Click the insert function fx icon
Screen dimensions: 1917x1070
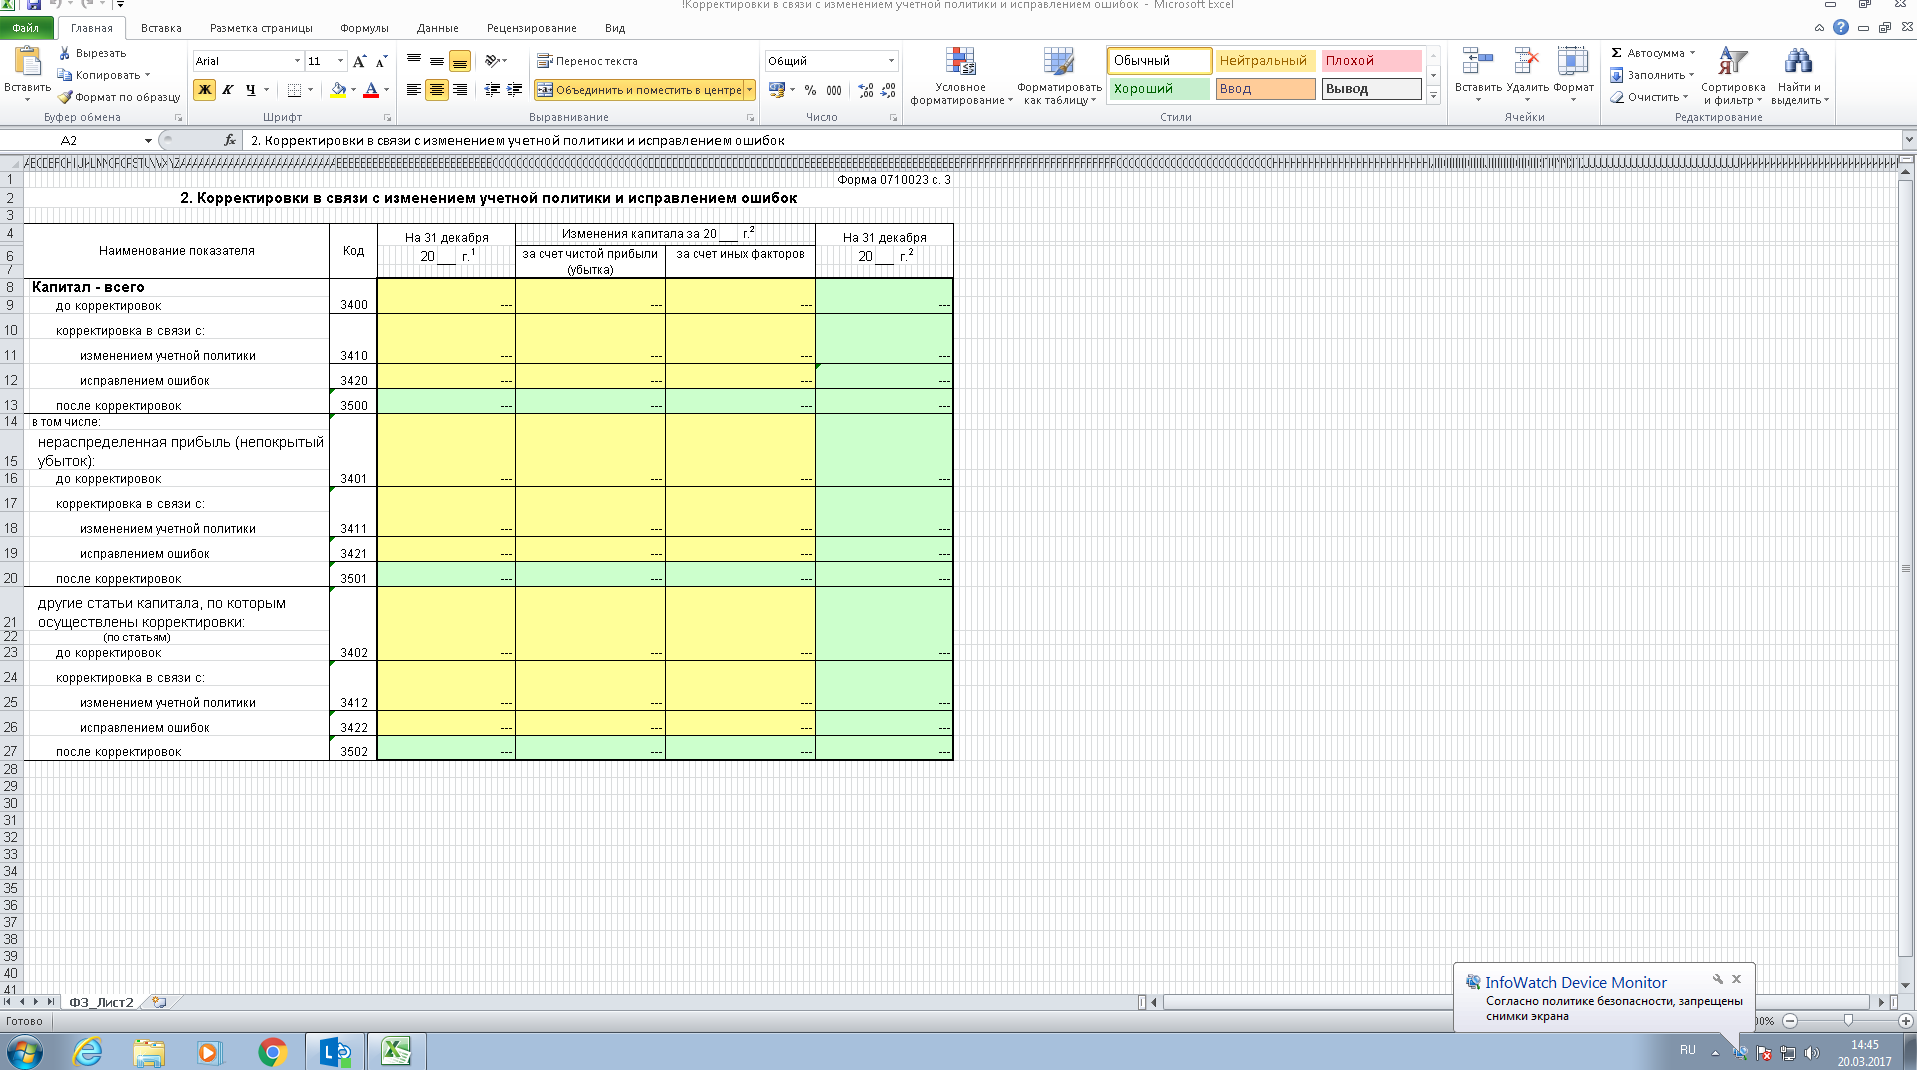[x=230, y=140]
